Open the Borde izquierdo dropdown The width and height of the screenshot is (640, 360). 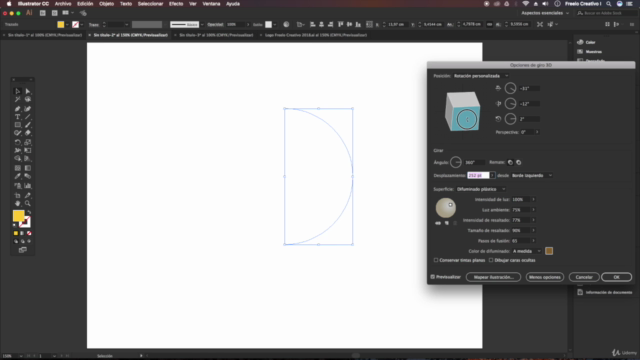pyautogui.click(x=532, y=176)
